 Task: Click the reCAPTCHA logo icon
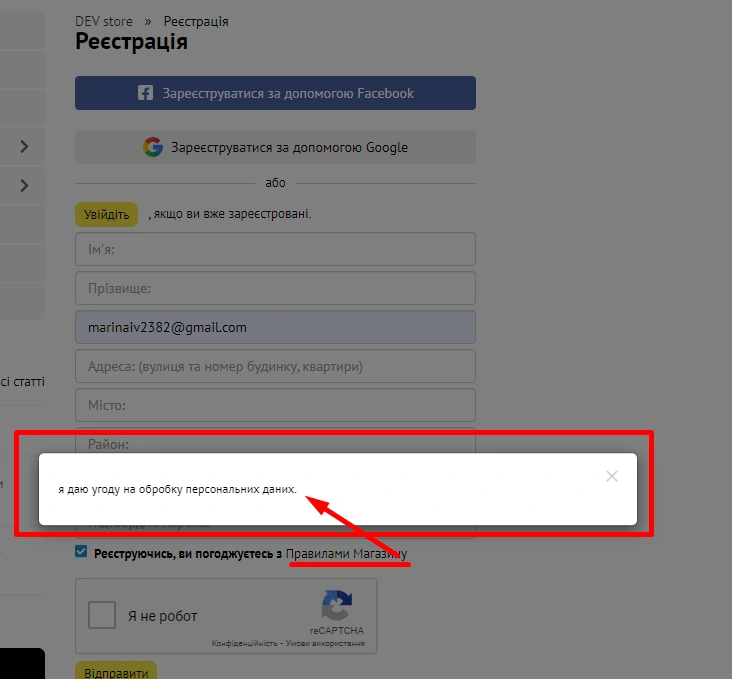coord(336,607)
